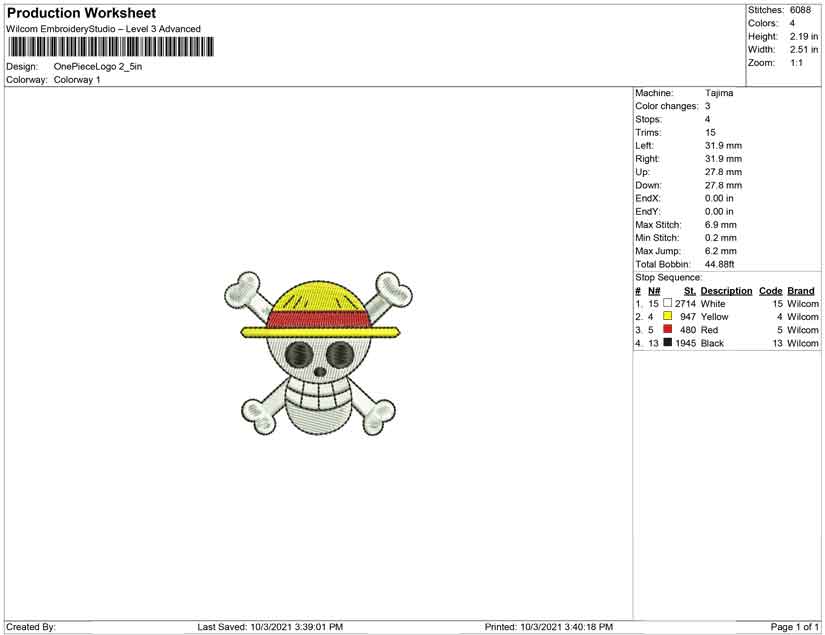Viewport: 825px width, 635px height.
Task: Click the Min Stitch value 0.2 mm
Action: point(721,238)
